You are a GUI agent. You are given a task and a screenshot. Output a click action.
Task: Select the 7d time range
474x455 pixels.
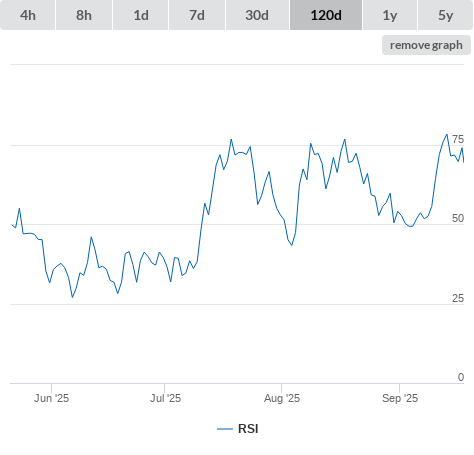pos(197,15)
